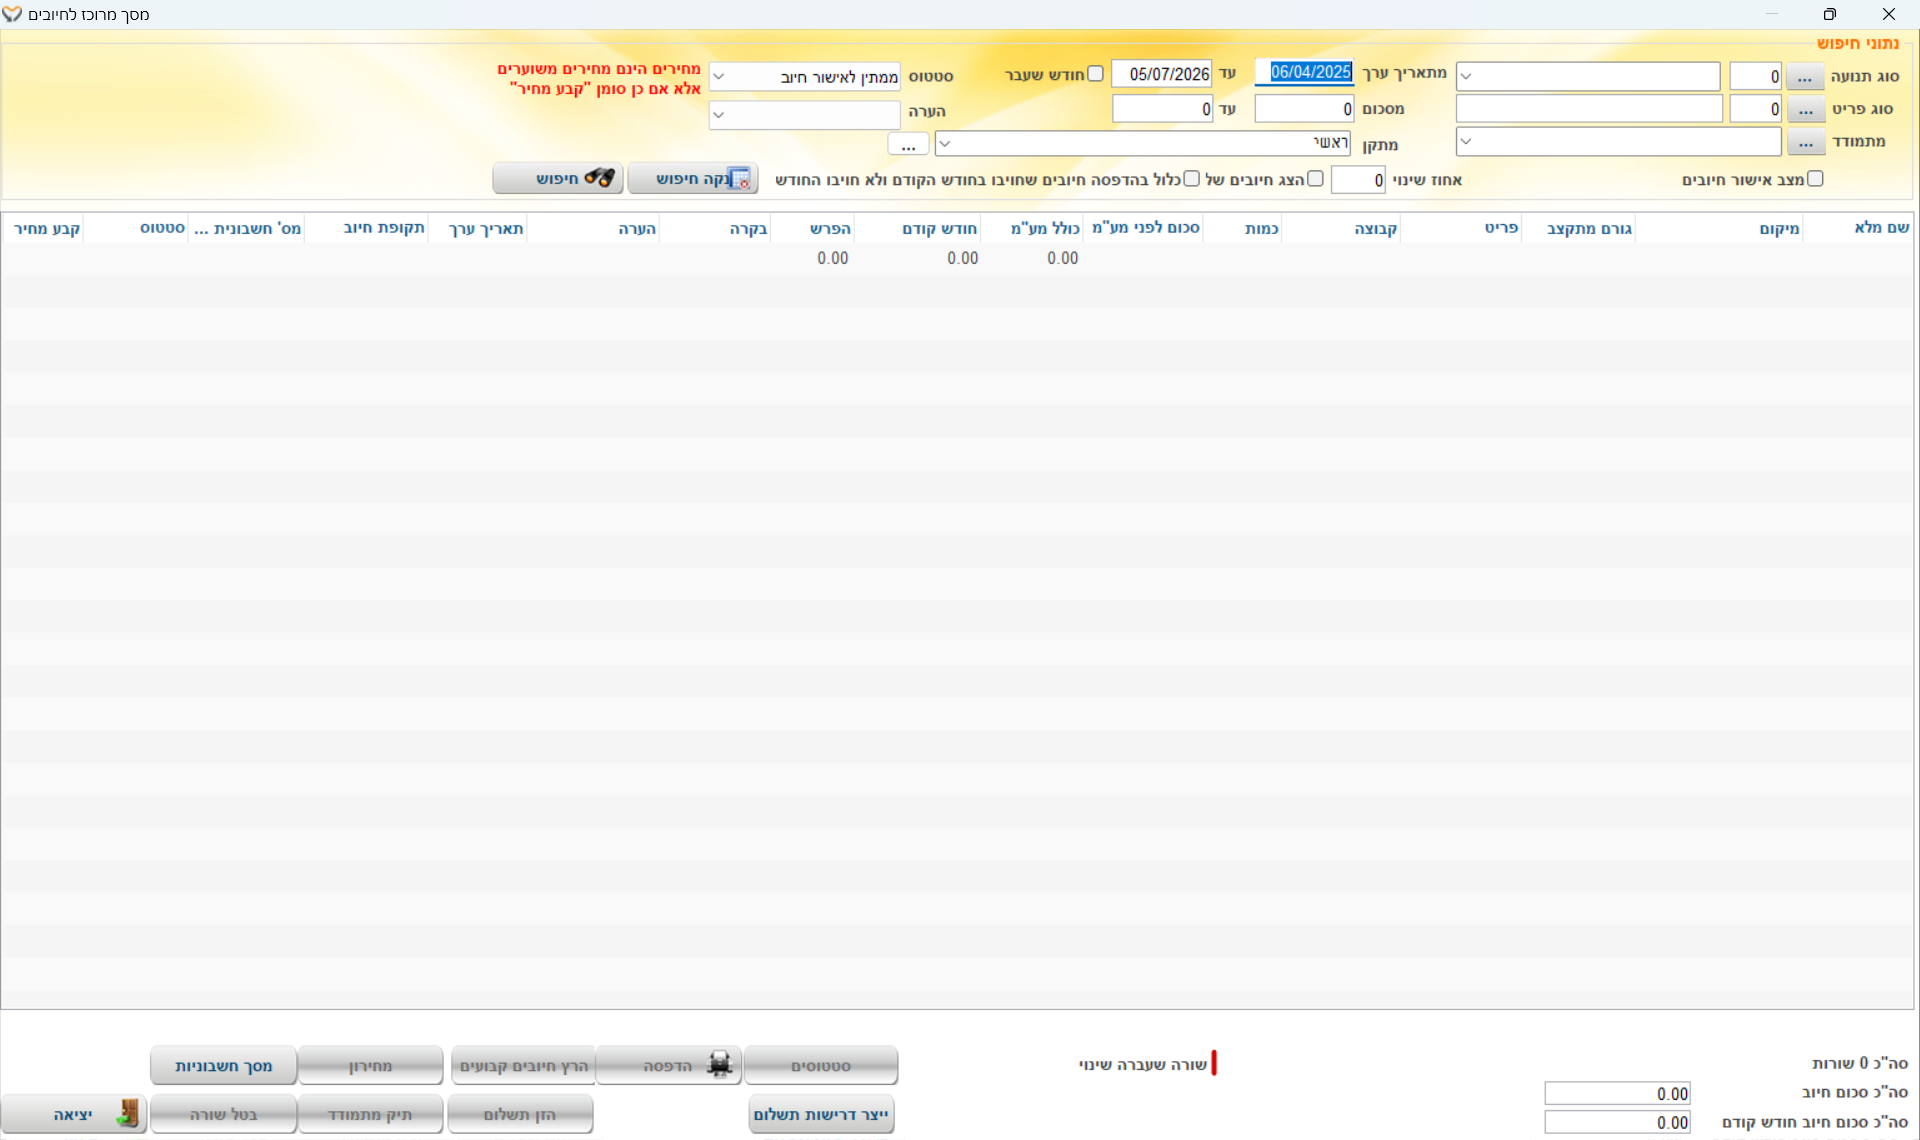Image resolution: width=1920 pixels, height=1140 pixels.
Task: Click the binoculars search button (חיפוש)
Action: 558,179
